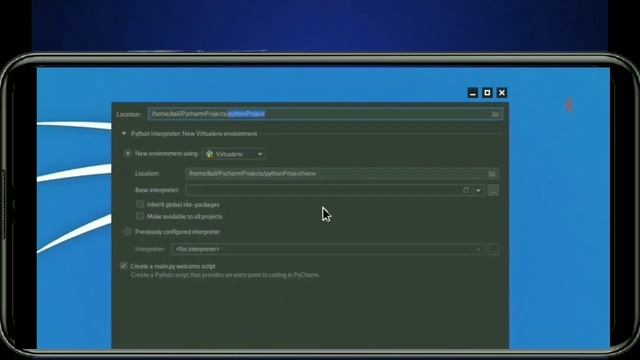The height and width of the screenshot is (360, 640).
Task: Collapse Python Interpreter: New Virtualenv environment section
Action: (x=124, y=133)
